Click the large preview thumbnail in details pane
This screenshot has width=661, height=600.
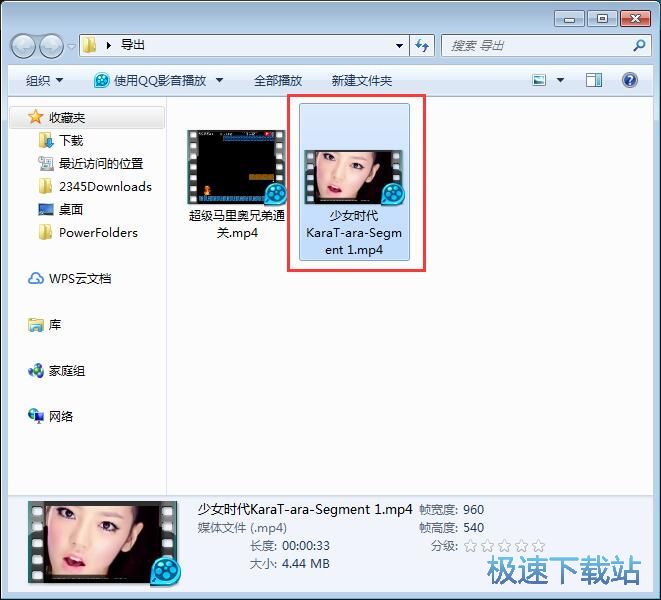[x=103, y=542]
